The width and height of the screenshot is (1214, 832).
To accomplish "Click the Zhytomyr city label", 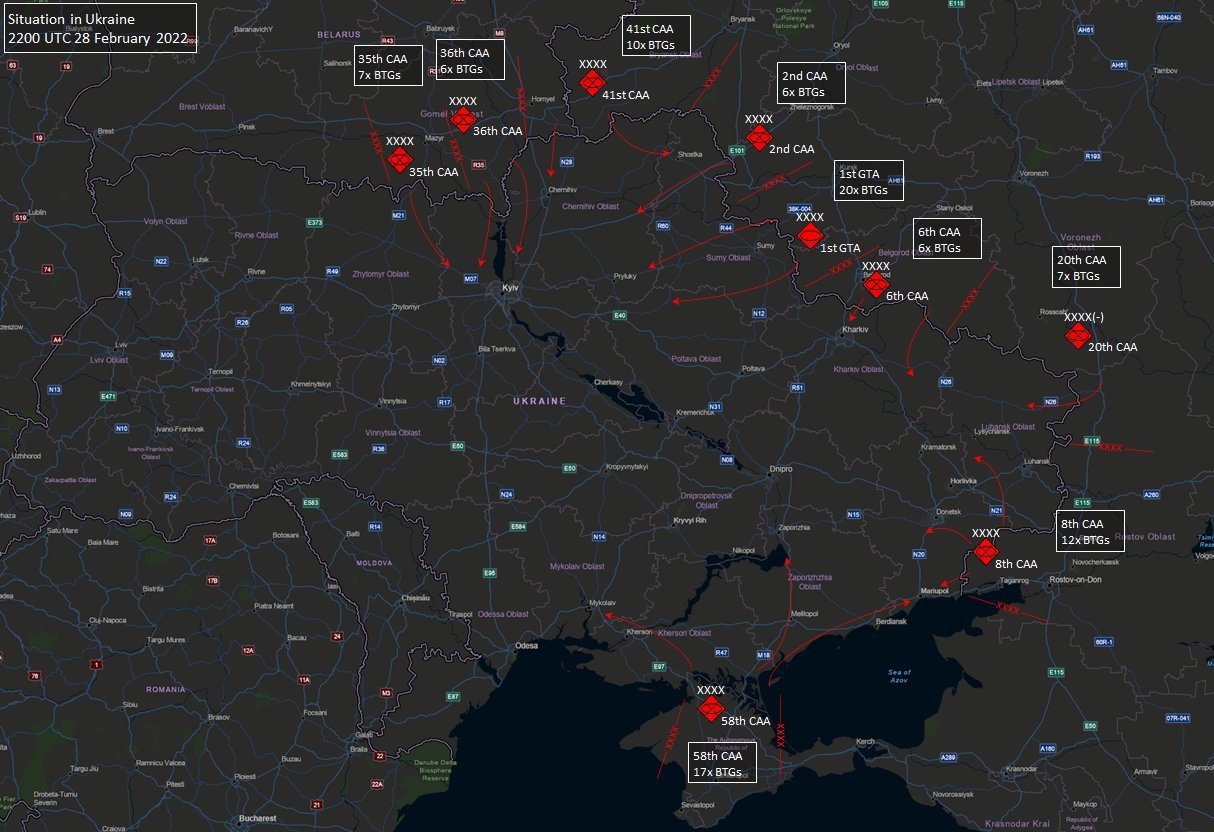I will coord(406,307).
